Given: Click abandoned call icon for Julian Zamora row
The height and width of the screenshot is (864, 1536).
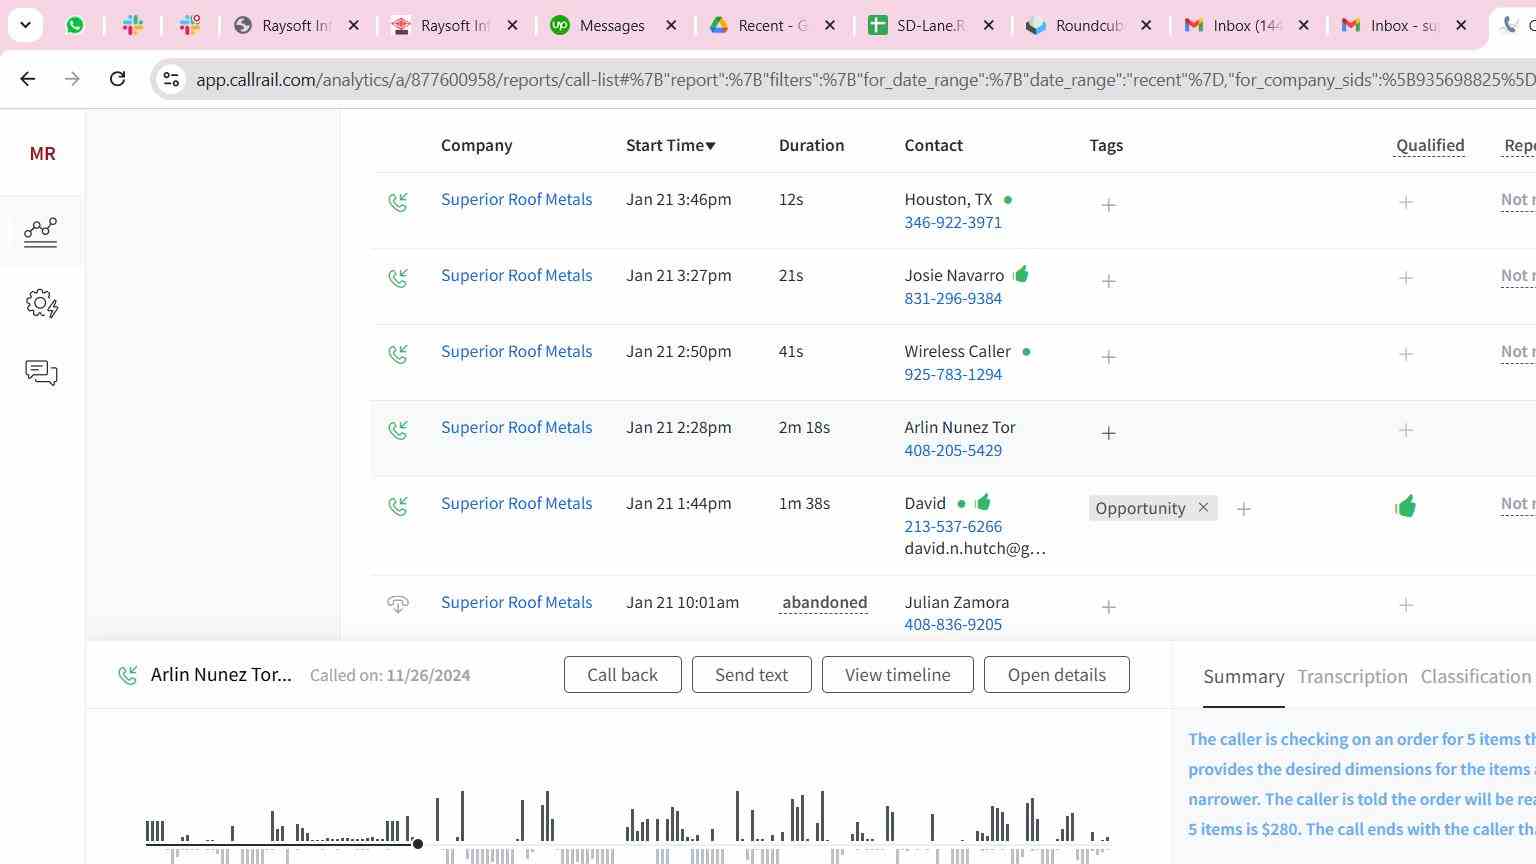Looking at the screenshot, I should 398,604.
